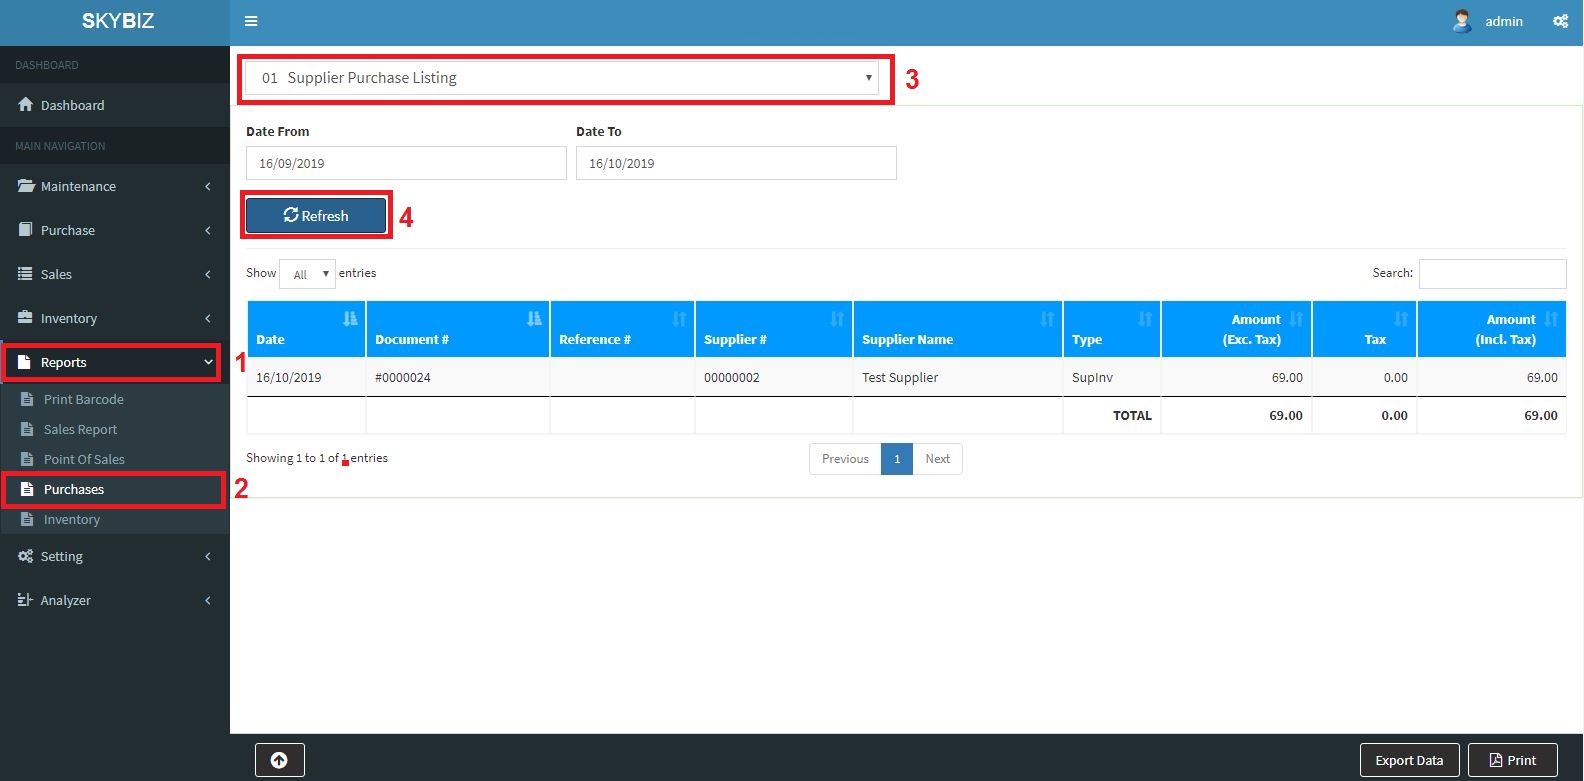Click the Next pagination button
This screenshot has width=1584, height=781.
coord(937,459)
